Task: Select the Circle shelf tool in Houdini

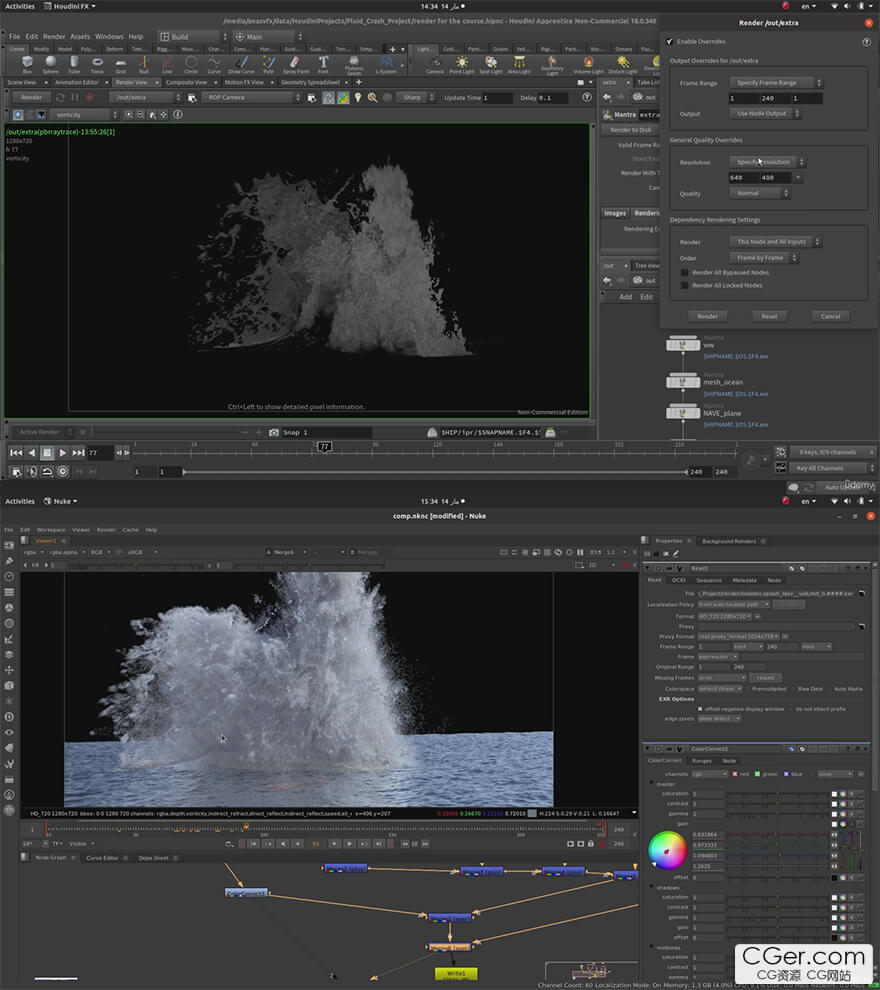Action: [x=191, y=64]
